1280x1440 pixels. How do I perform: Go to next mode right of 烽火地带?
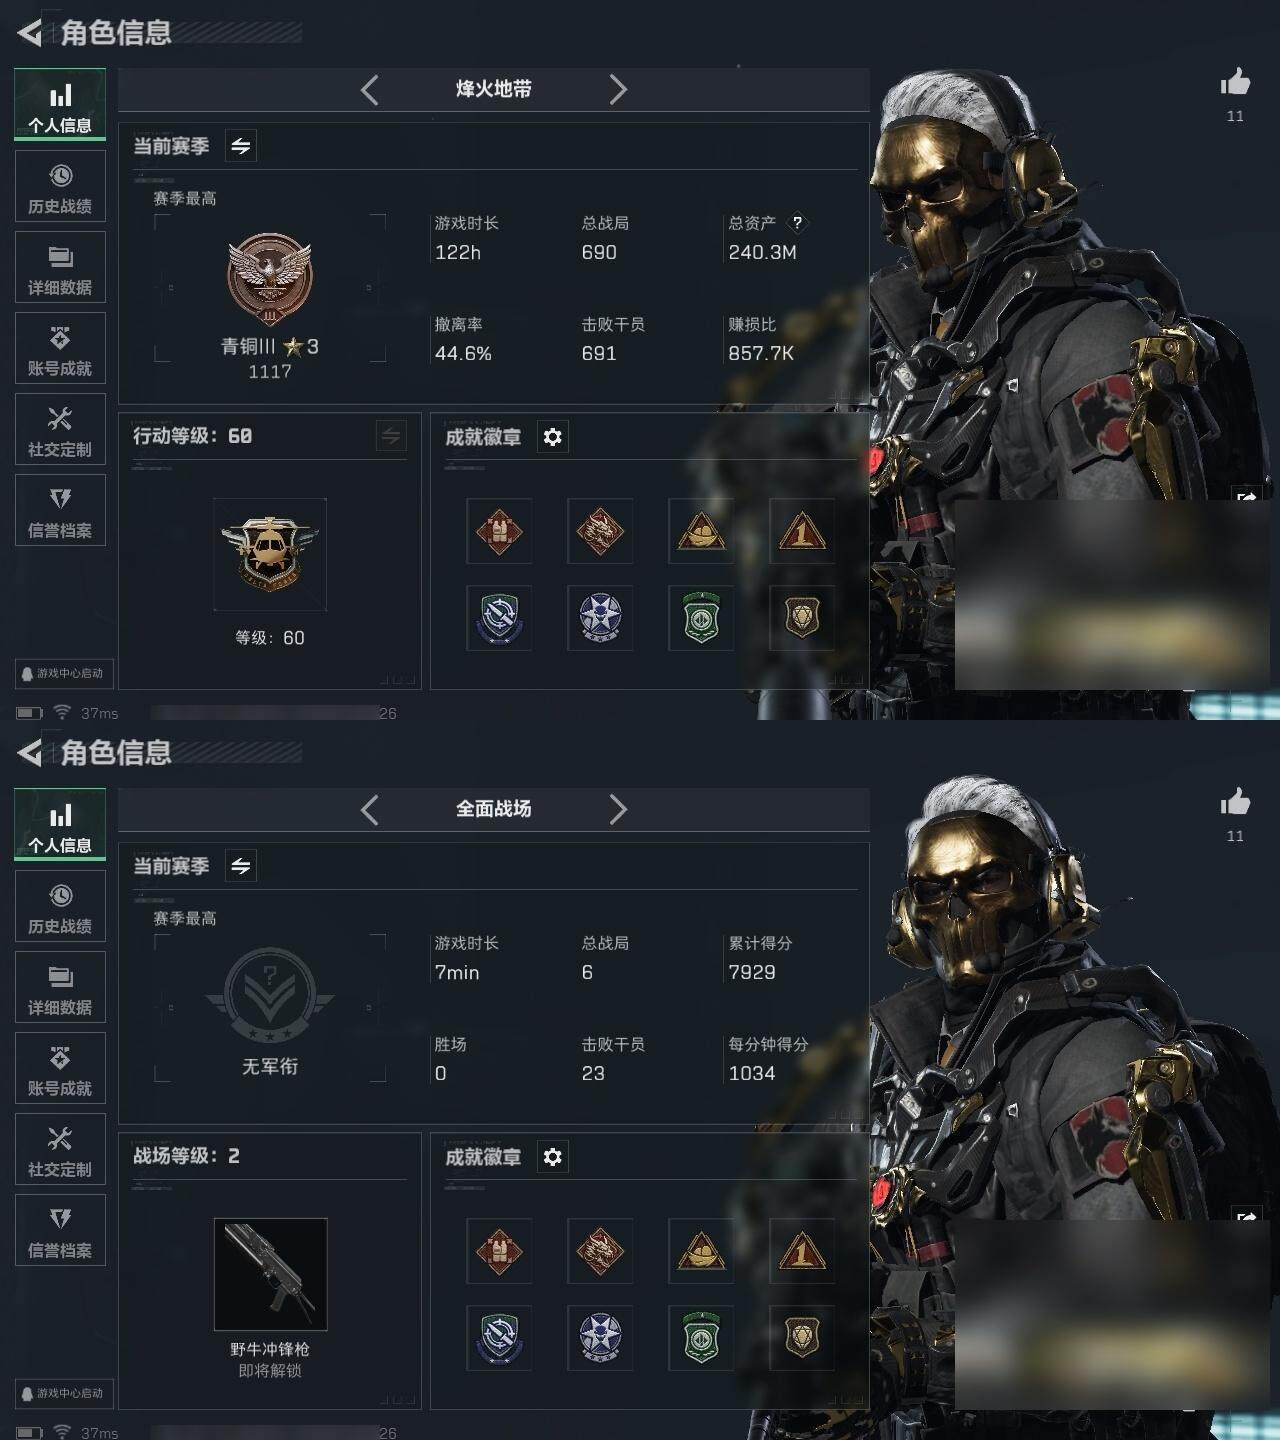(x=618, y=90)
